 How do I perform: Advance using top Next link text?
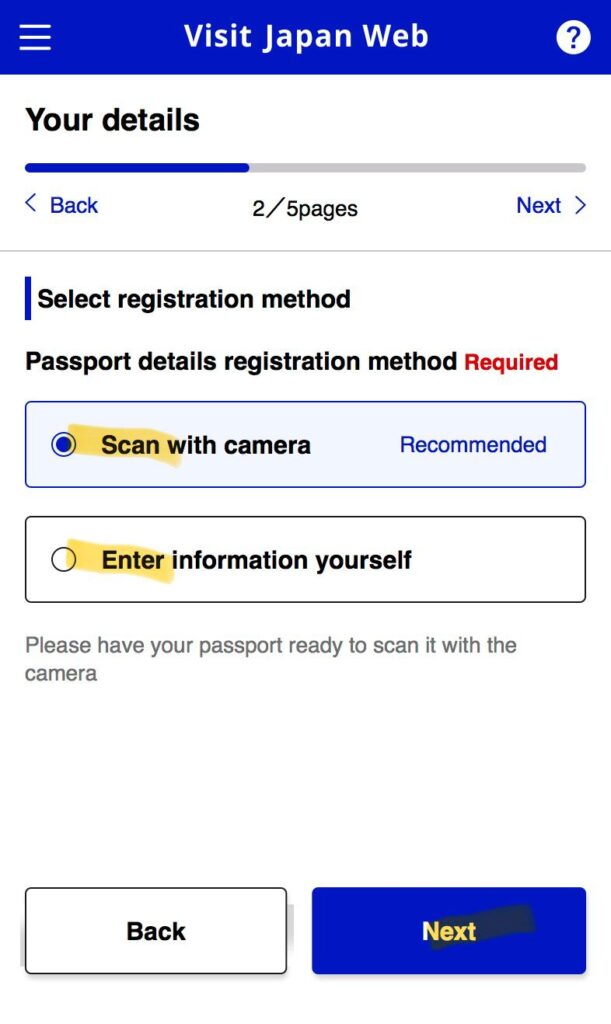538,205
